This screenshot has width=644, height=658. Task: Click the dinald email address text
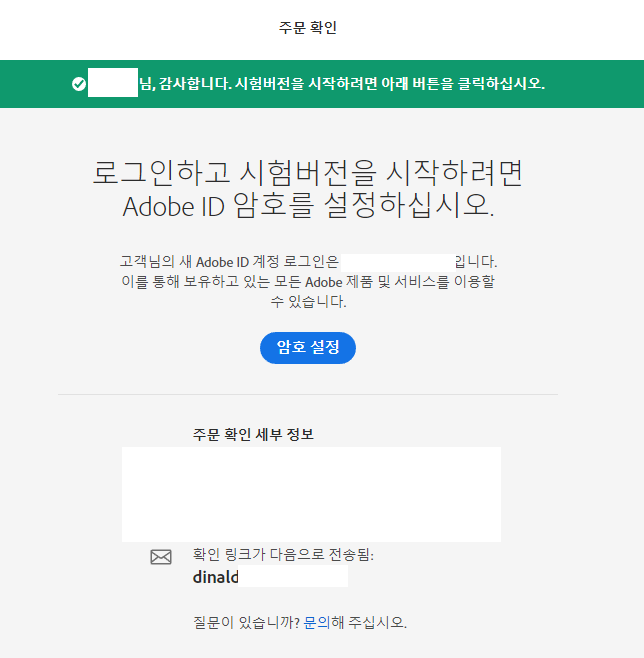click(x=216, y=577)
